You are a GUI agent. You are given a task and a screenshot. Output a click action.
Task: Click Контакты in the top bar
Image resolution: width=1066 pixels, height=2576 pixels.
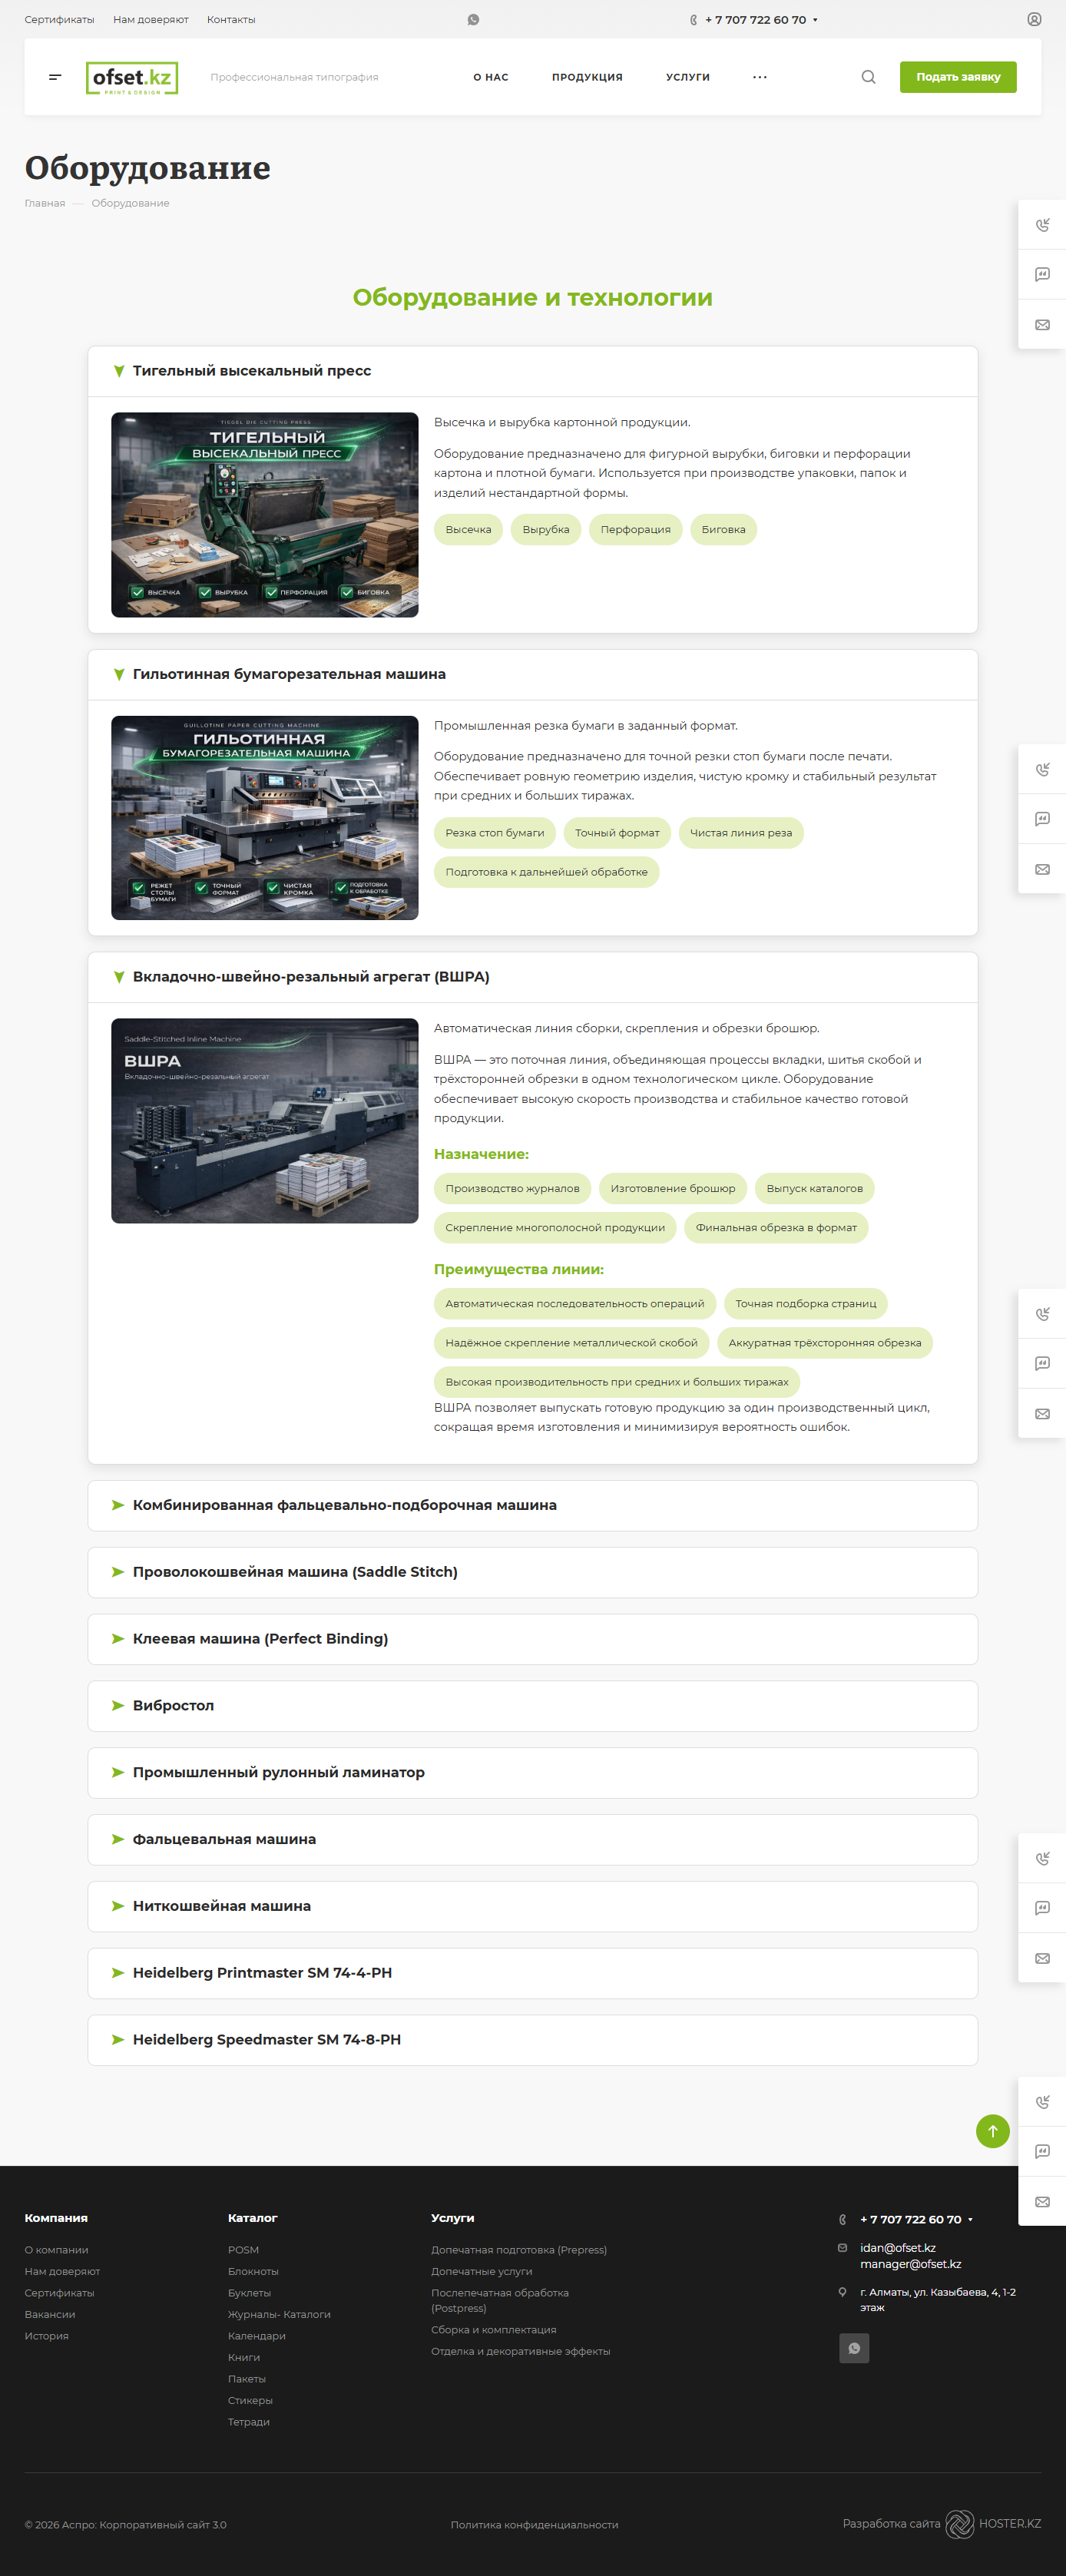(x=231, y=20)
